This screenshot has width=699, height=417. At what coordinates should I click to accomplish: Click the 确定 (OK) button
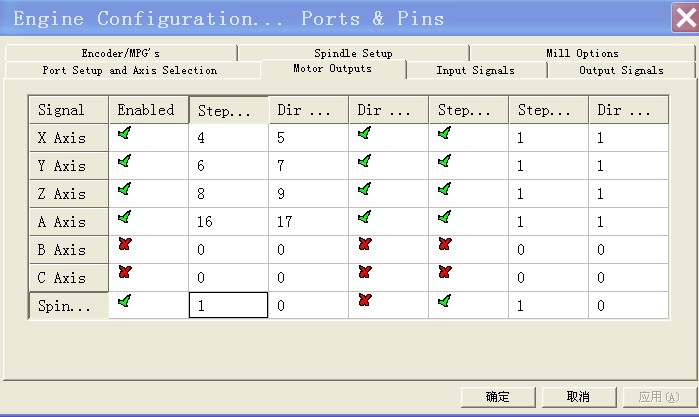pos(497,397)
